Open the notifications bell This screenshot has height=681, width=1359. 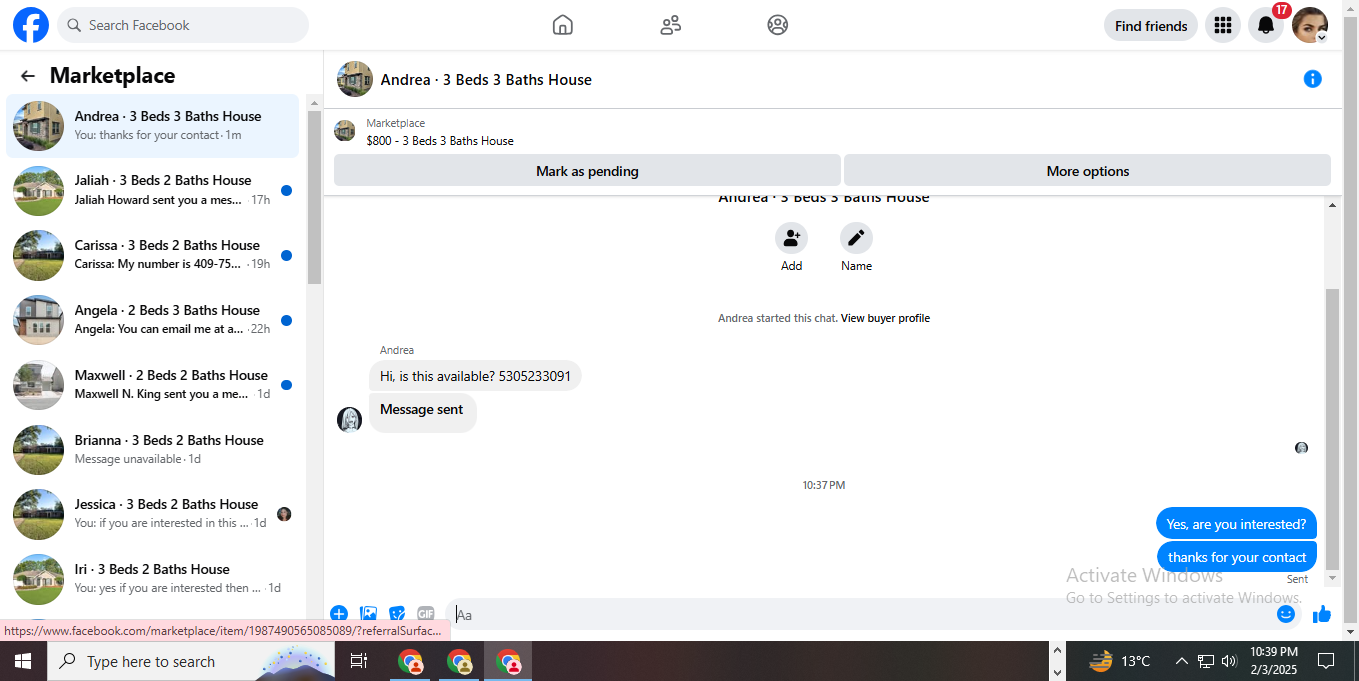pyautogui.click(x=1265, y=26)
